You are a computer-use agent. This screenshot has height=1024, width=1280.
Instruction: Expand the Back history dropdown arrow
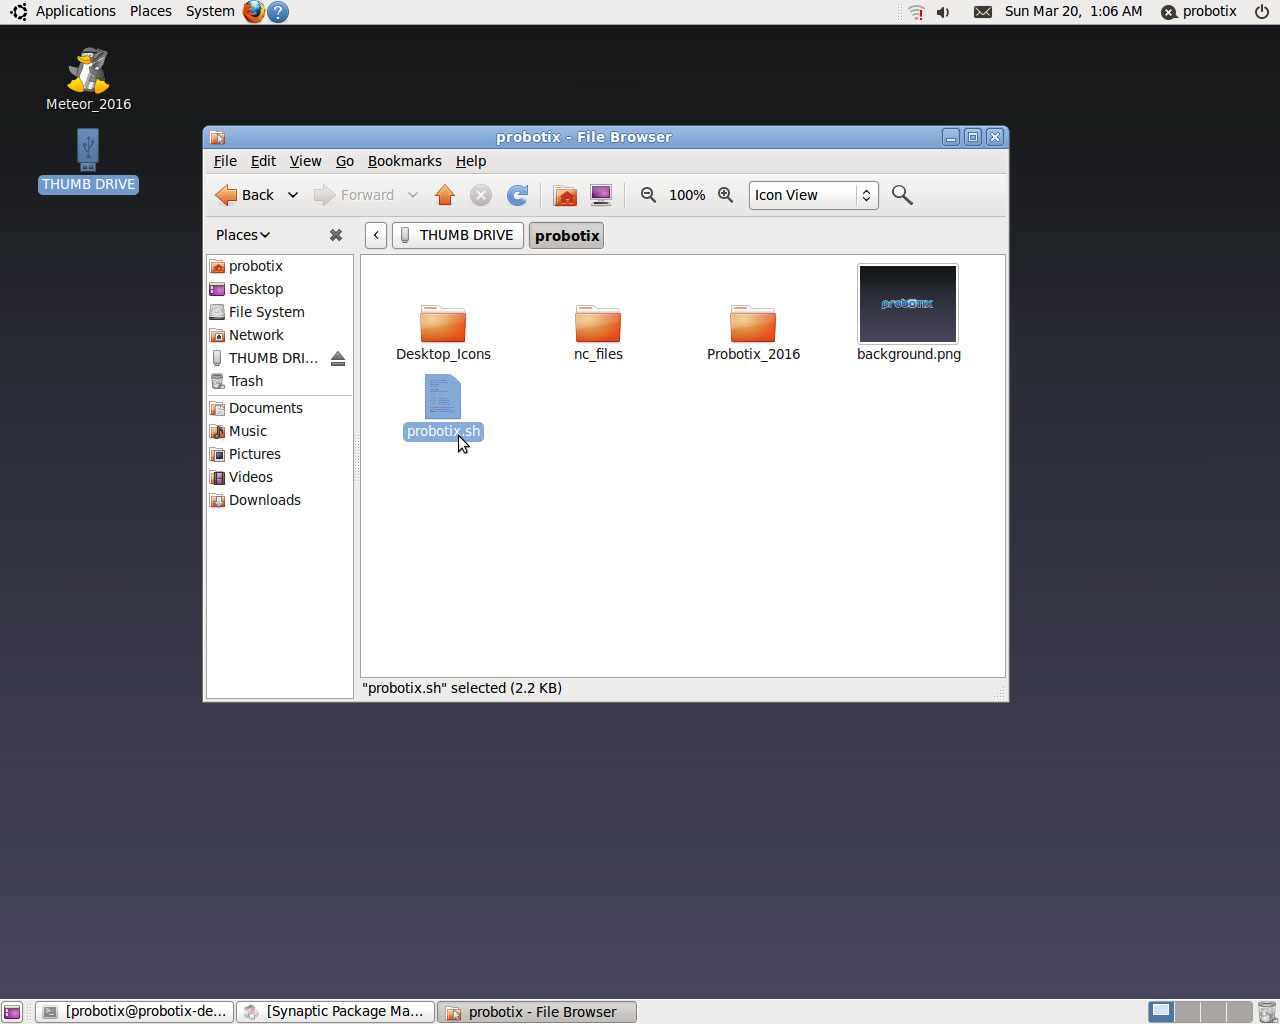point(293,195)
